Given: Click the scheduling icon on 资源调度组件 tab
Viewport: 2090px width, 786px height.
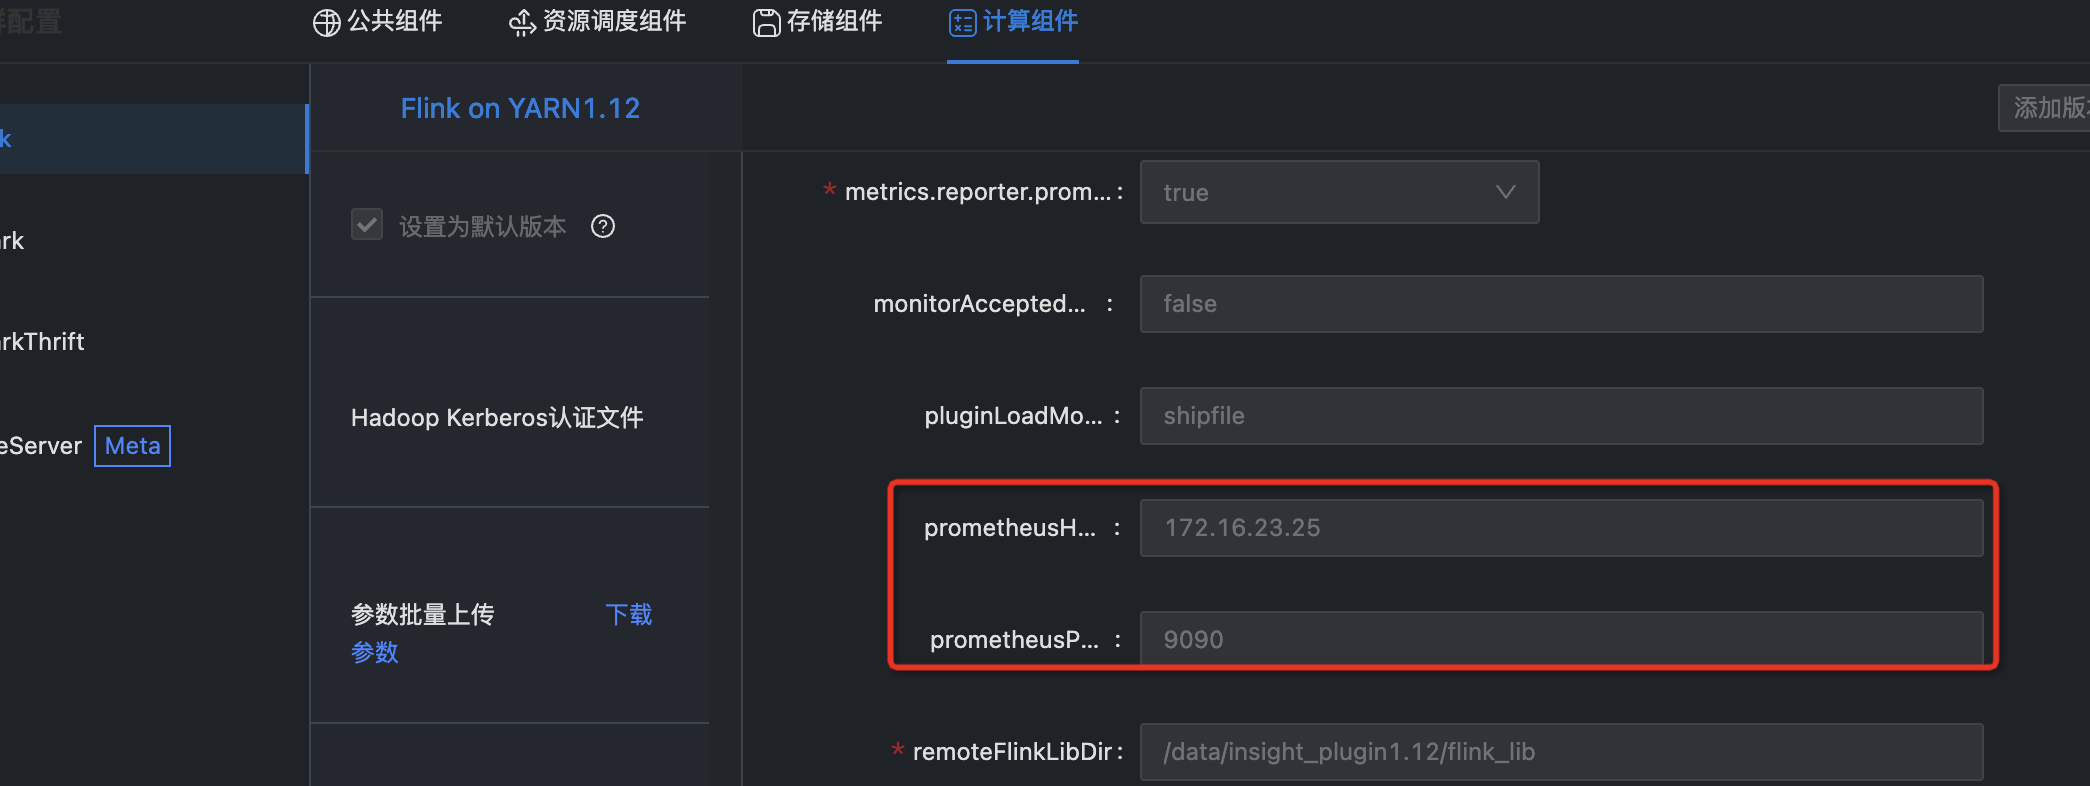Looking at the screenshot, I should (521, 22).
